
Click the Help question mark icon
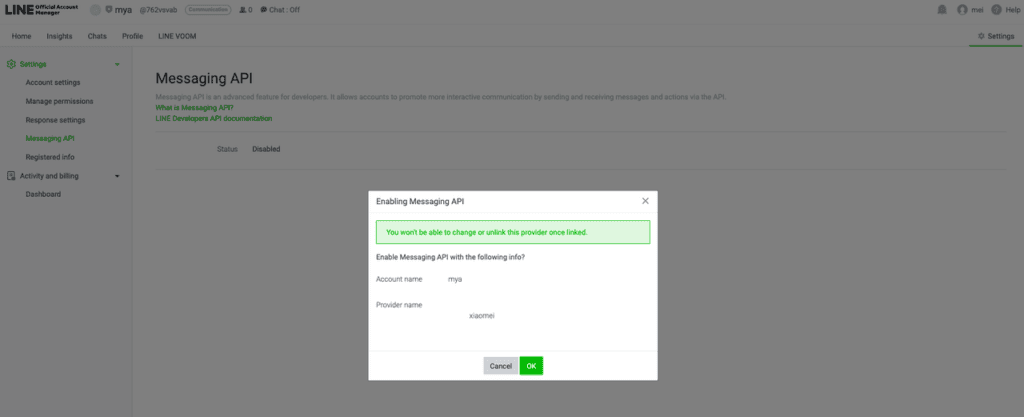(x=996, y=10)
